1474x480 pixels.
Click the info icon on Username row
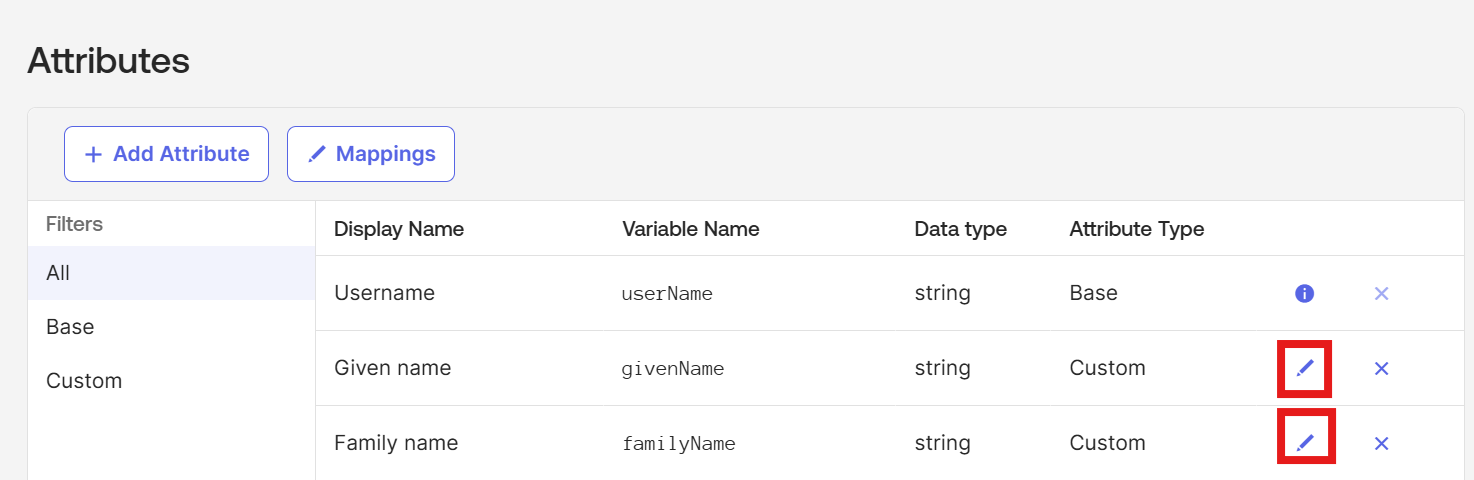[x=1304, y=294]
